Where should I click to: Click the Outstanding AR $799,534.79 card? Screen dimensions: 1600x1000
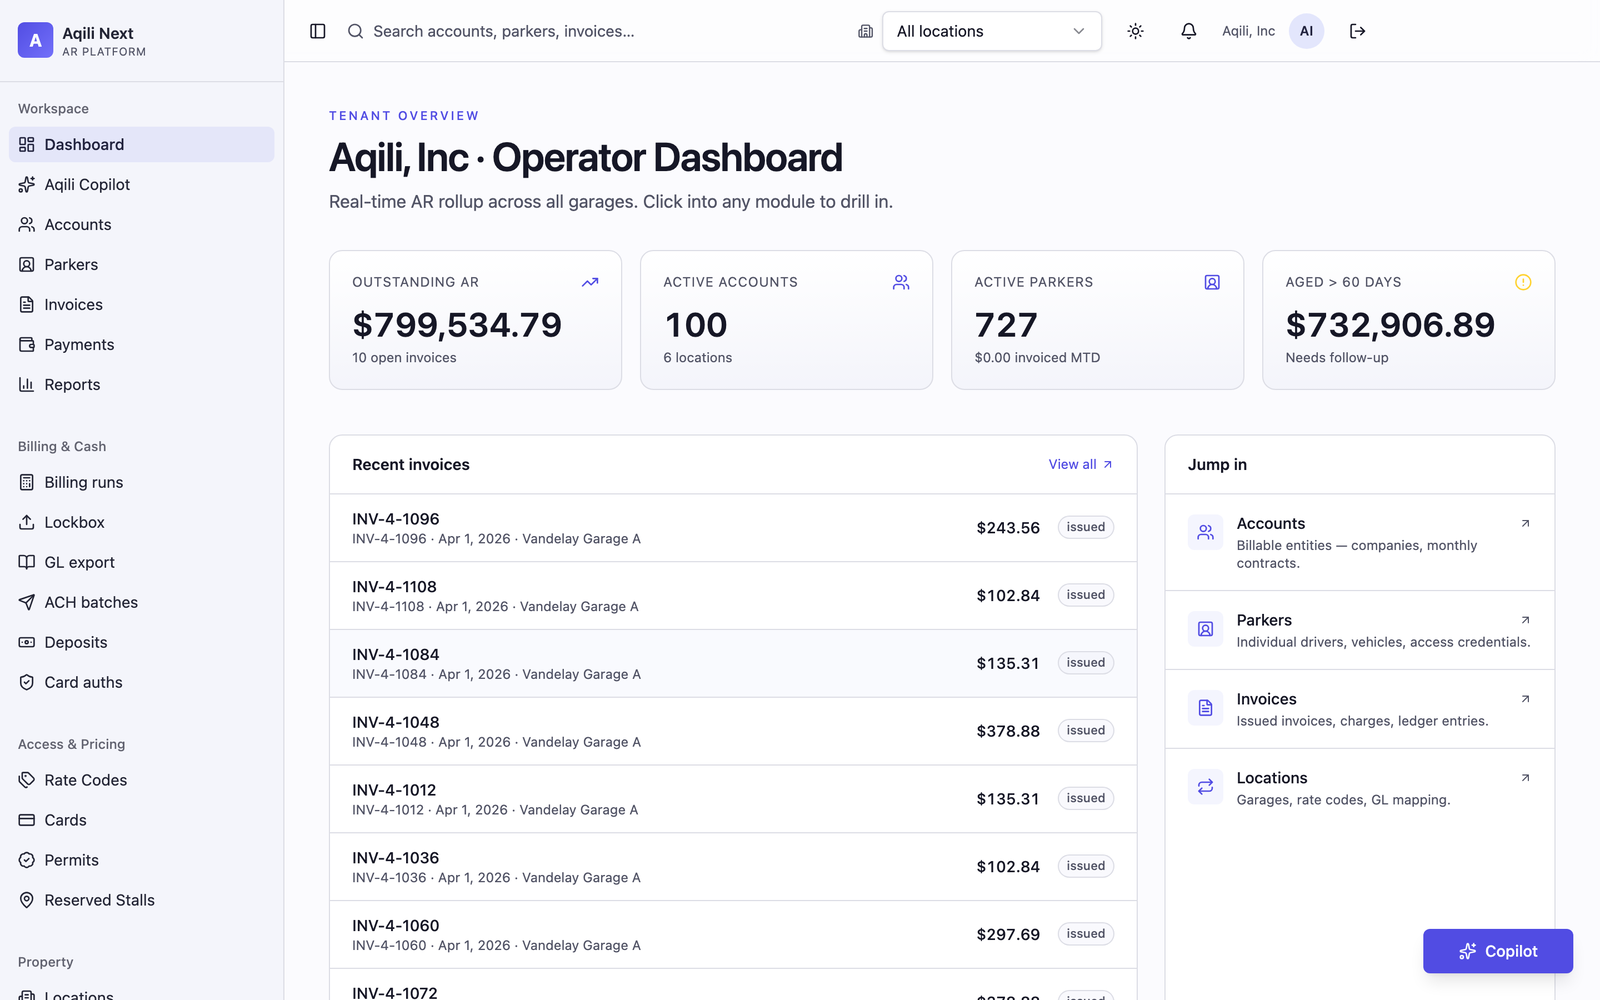(475, 320)
